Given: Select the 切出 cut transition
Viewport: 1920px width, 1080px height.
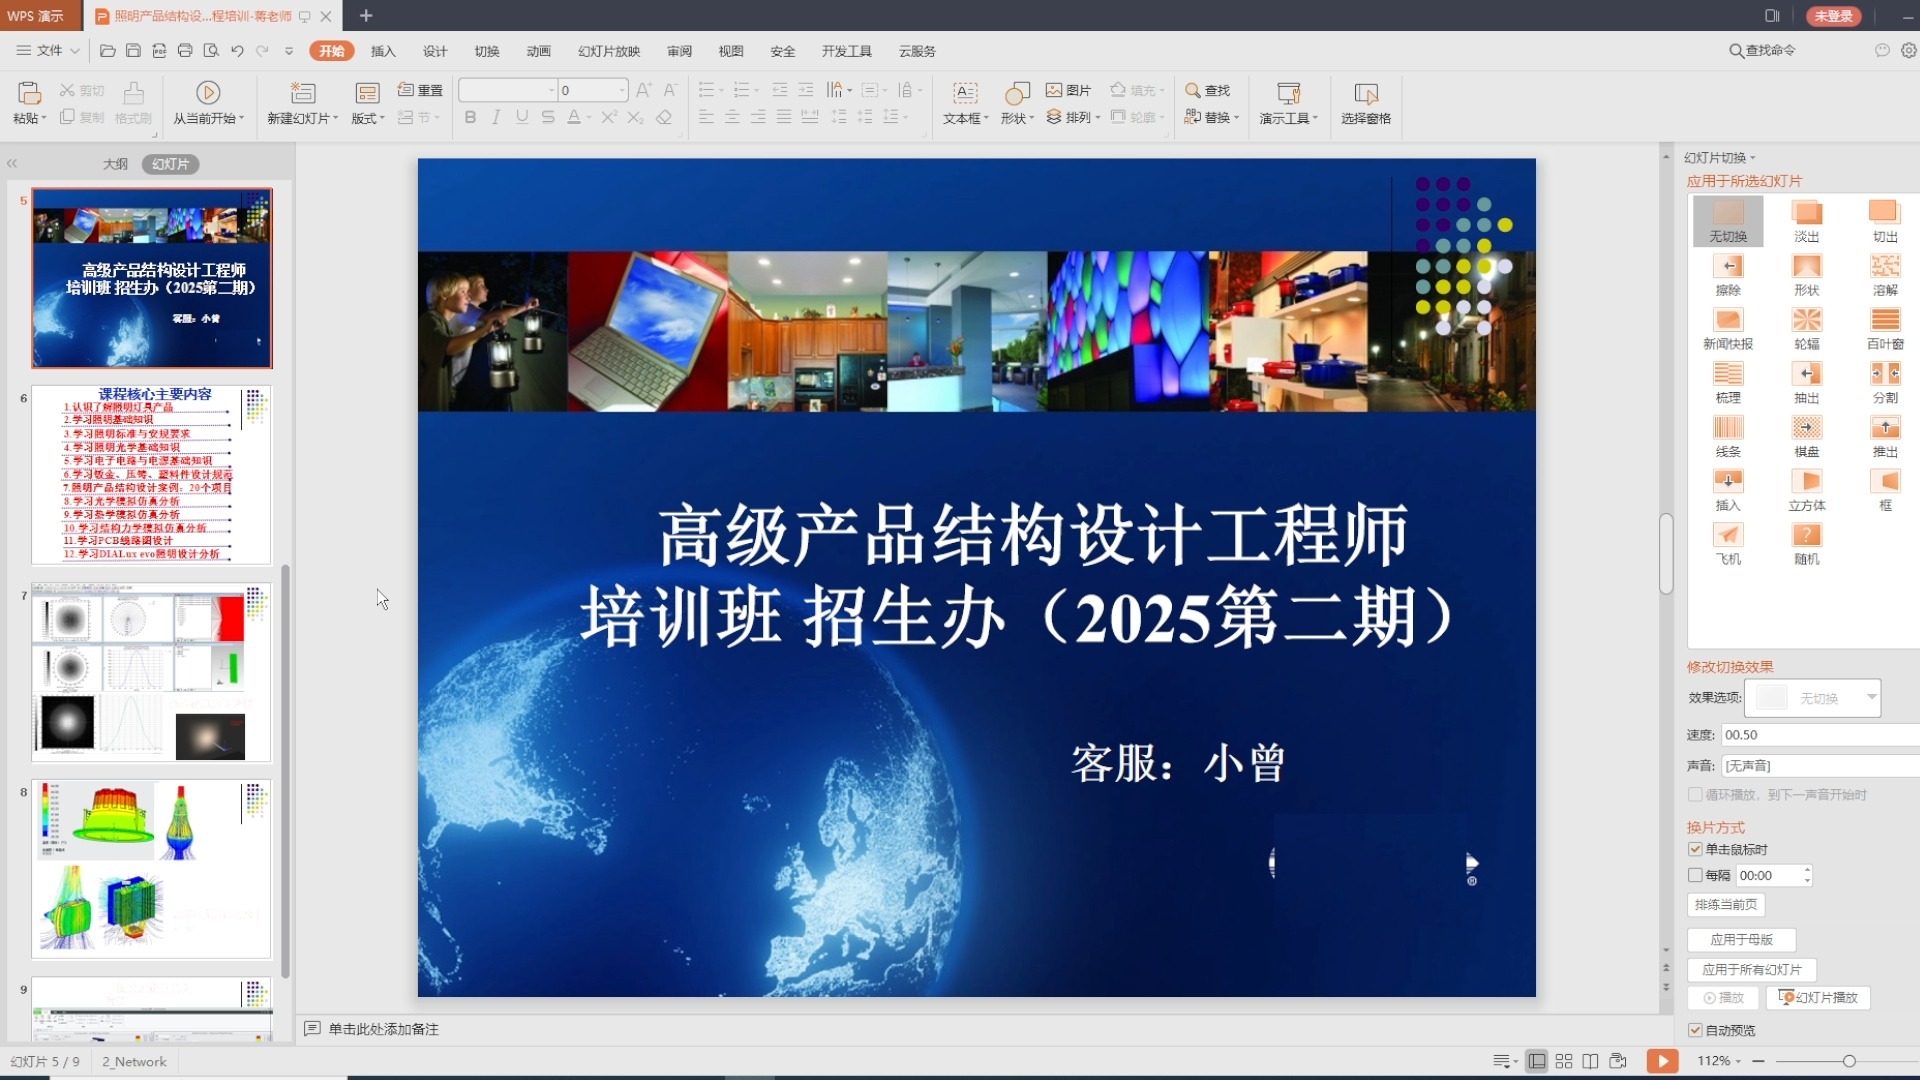Looking at the screenshot, I should click(x=1885, y=221).
